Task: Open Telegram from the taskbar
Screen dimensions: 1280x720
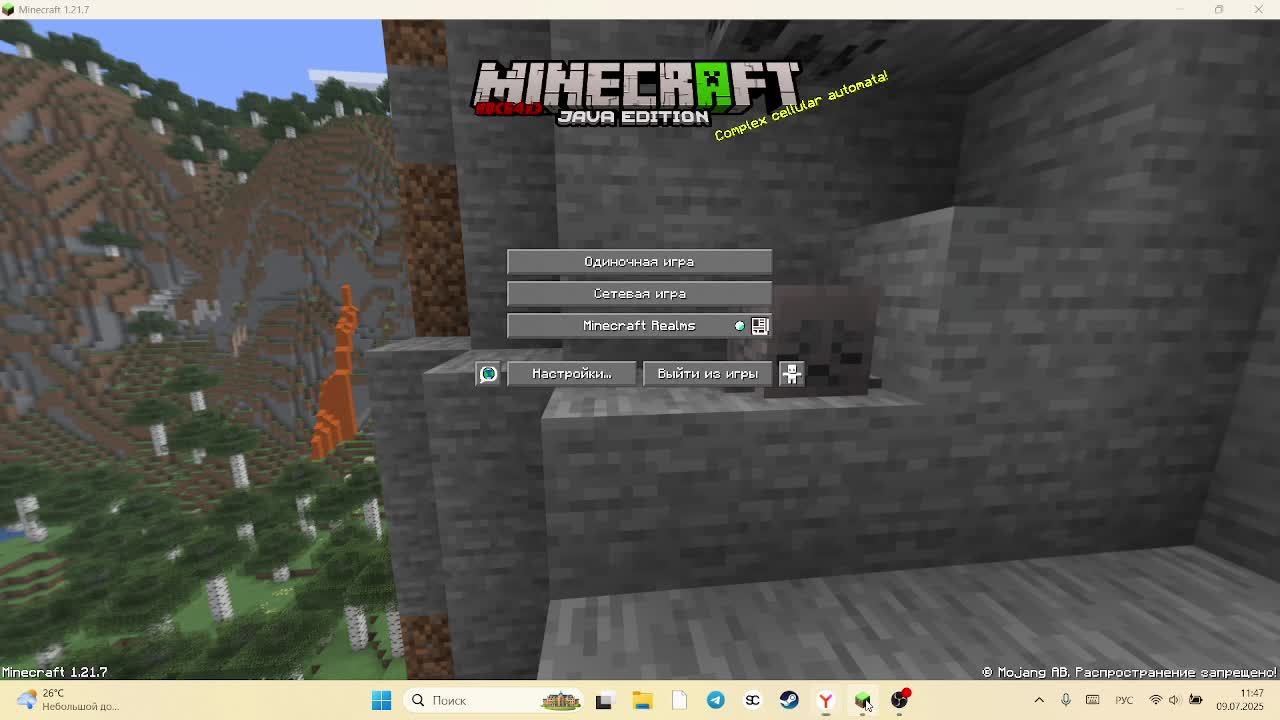Action: pyautogui.click(x=716, y=700)
